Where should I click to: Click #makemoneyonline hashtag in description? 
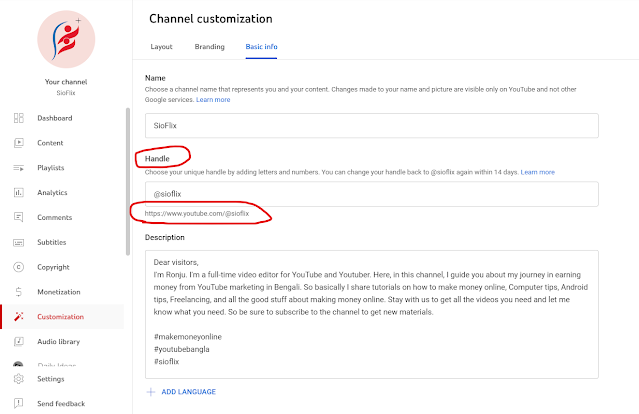[188, 337]
